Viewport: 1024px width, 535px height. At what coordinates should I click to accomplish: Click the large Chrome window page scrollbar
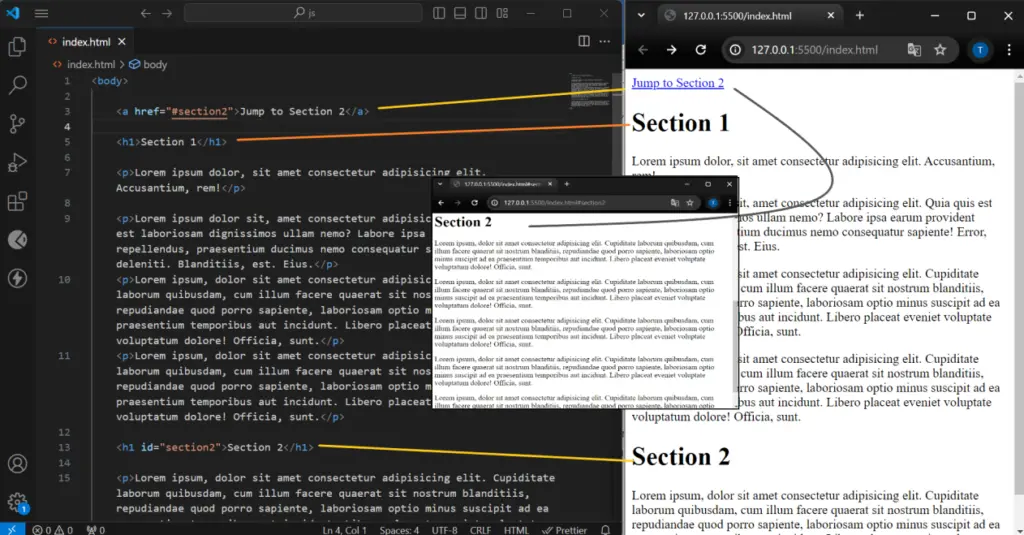coord(1019,287)
